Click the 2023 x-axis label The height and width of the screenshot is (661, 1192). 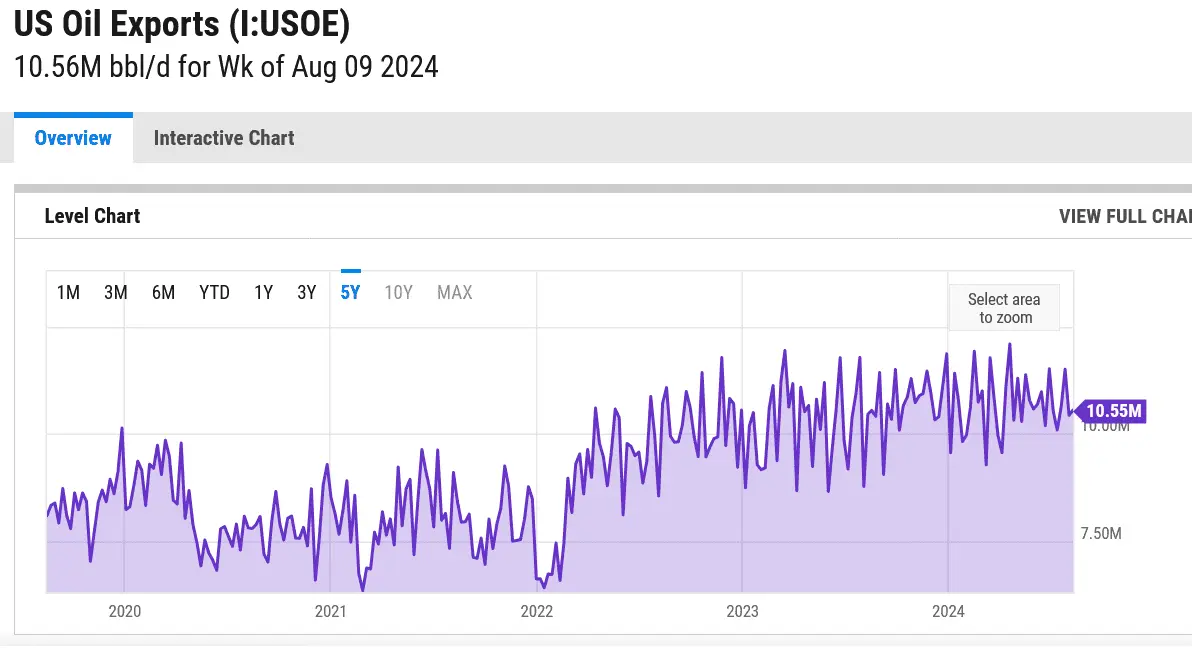742,611
